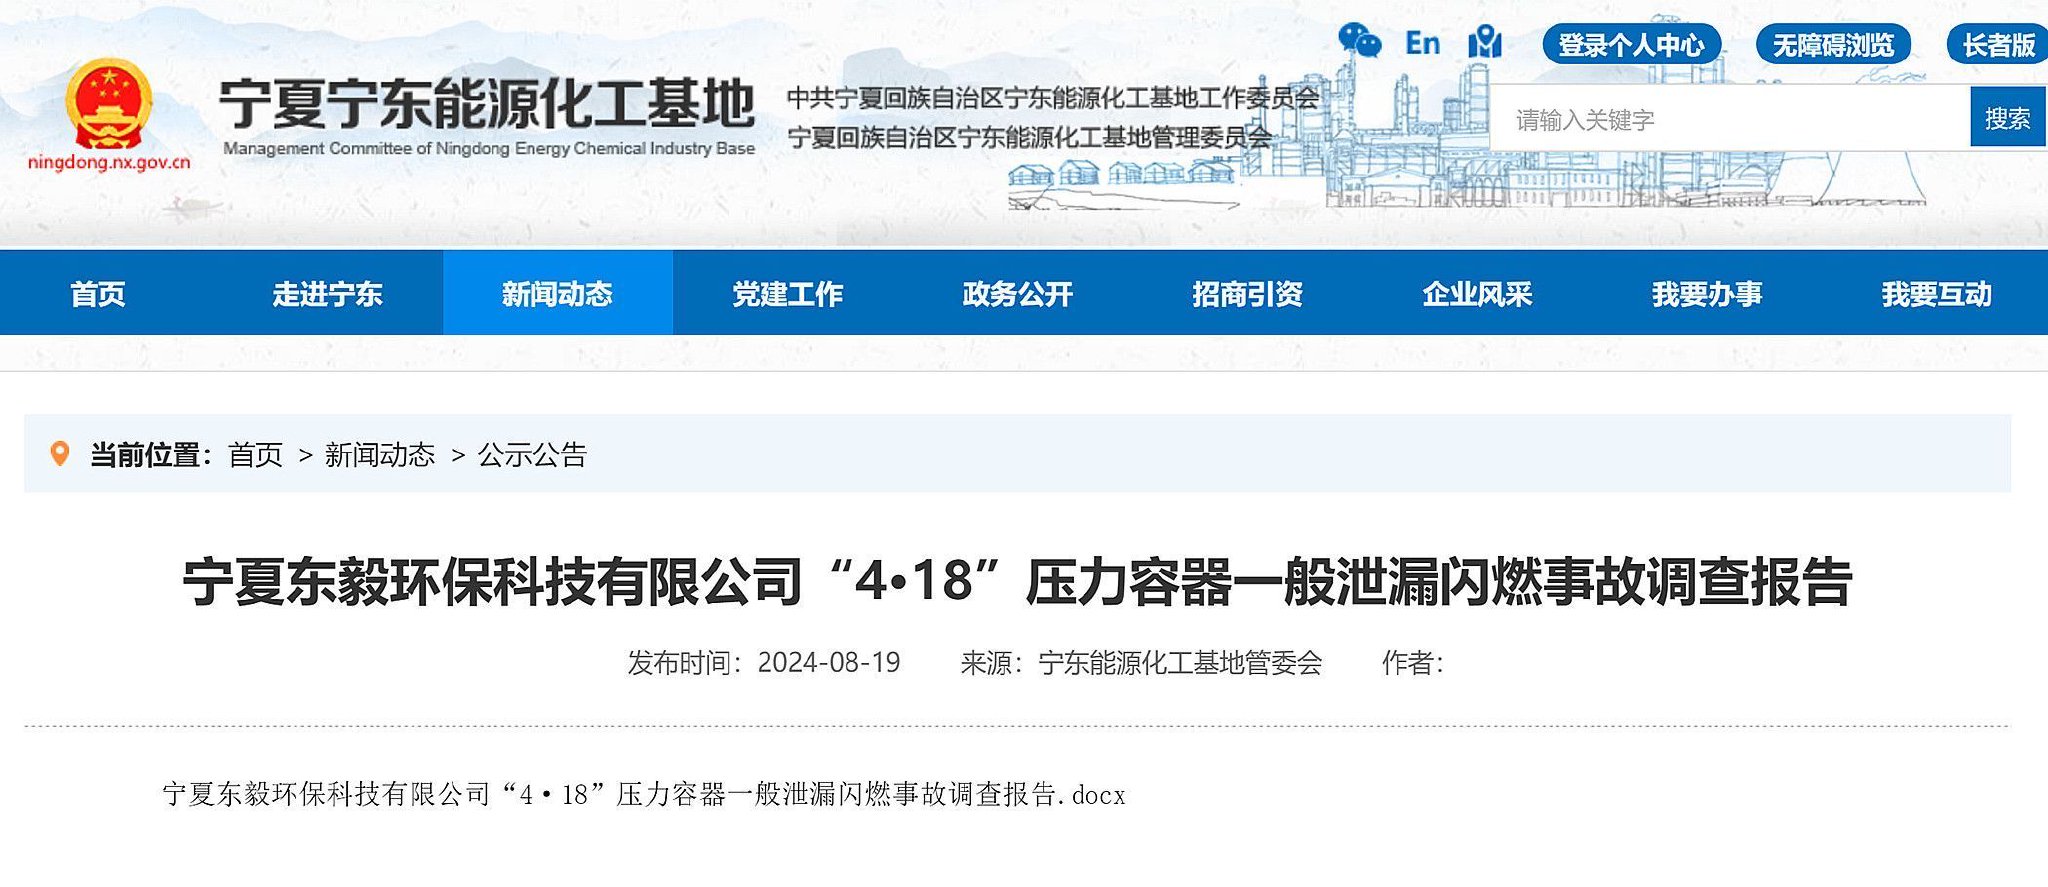Screen dimensions: 2048x887
Task: Open 登录个人中心 login button
Action: pyautogui.click(x=1631, y=45)
